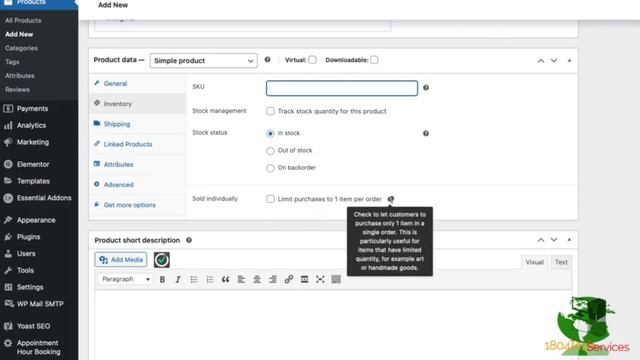
Task: Open Appointment Hour Booking menu
Action: [x=39, y=347]
